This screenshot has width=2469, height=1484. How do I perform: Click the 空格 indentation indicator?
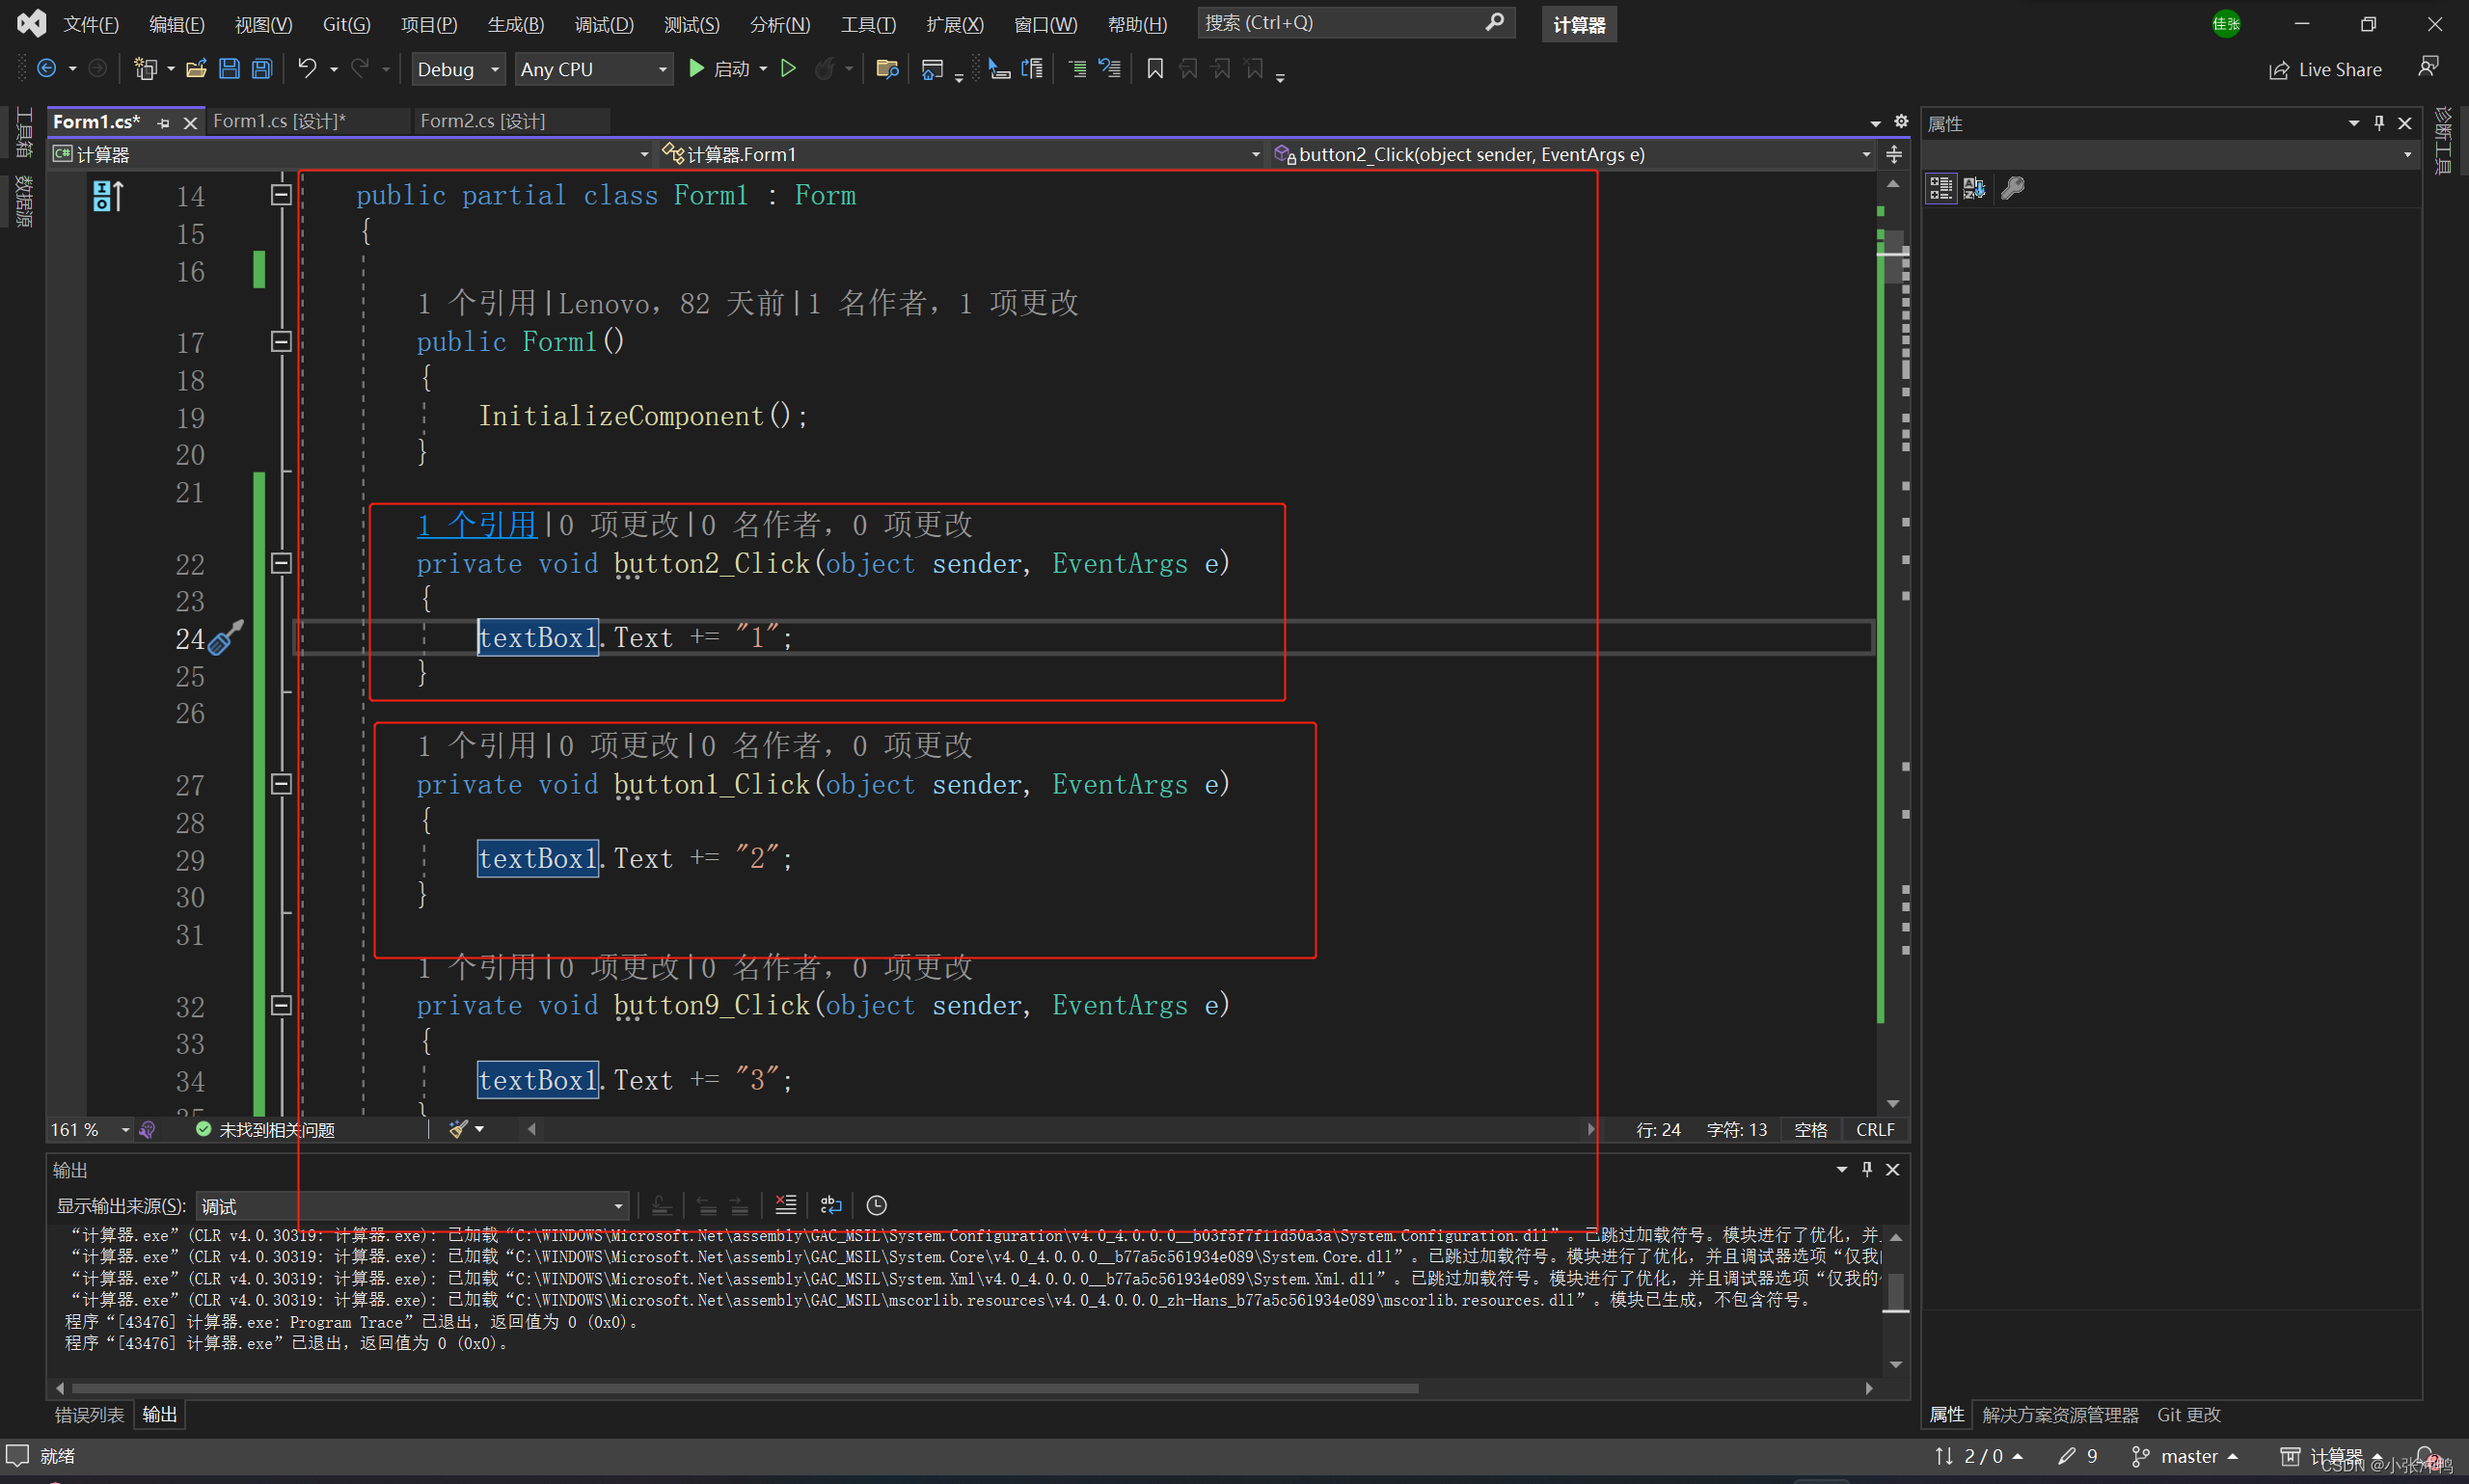tap(1810, 1129)
